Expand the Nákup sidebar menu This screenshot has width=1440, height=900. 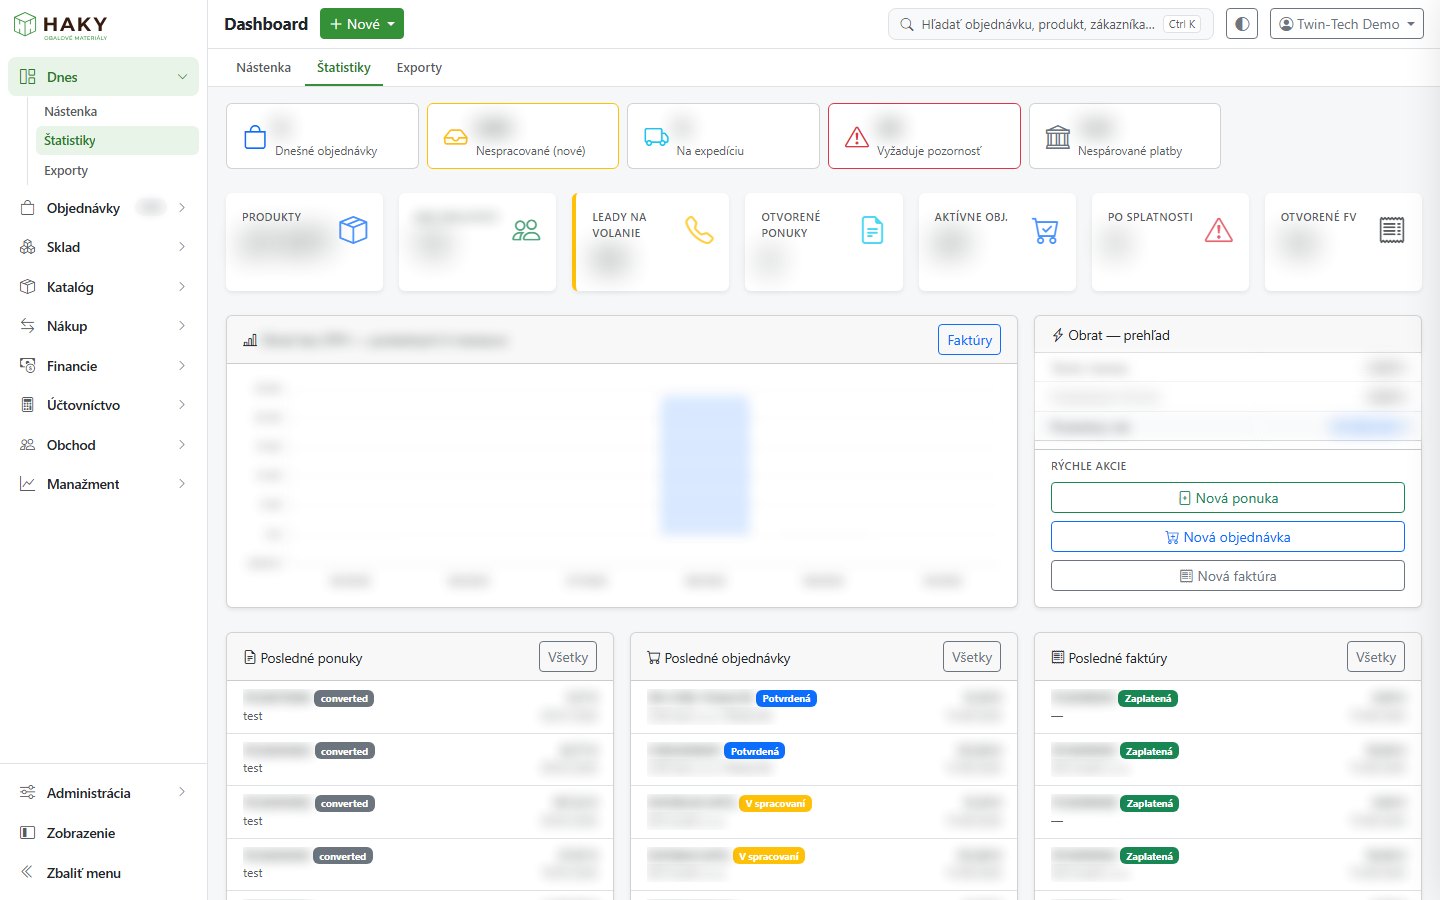coord(103,326)
